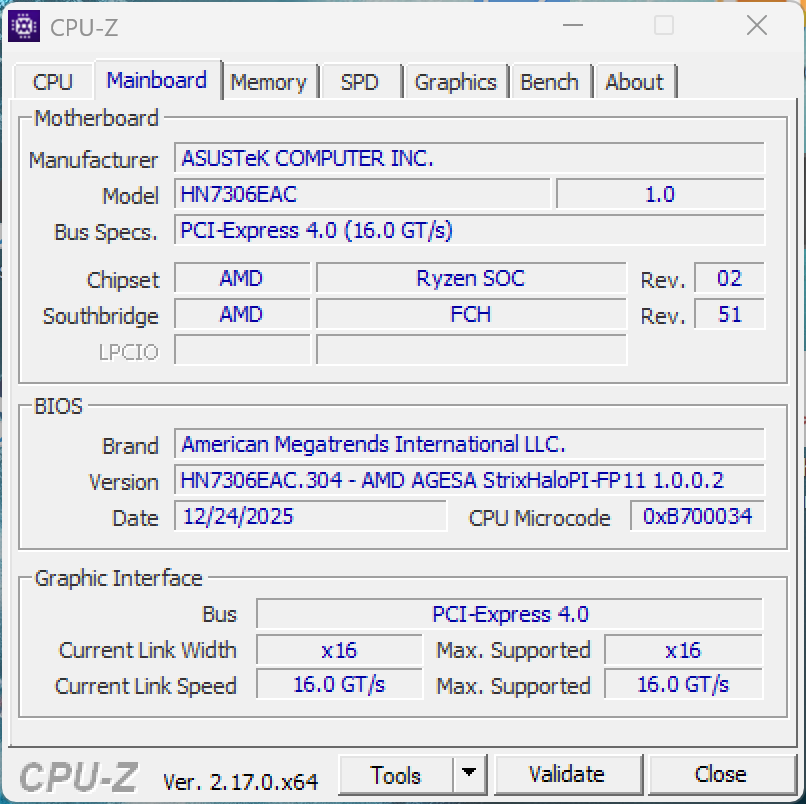Click the first empty LPCIO field
Viewport: 806px width, 804px height.
242,350
